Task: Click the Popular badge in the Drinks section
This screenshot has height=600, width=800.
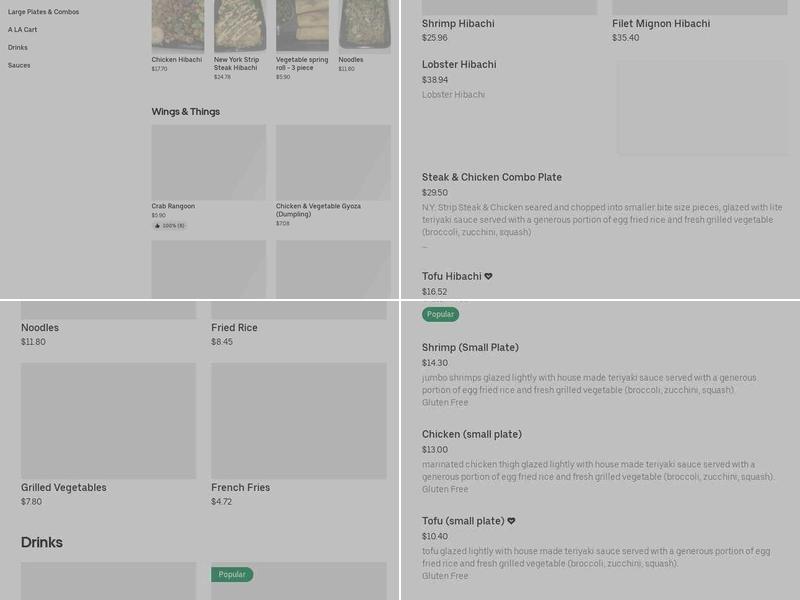Action: (x=232, y=575)
